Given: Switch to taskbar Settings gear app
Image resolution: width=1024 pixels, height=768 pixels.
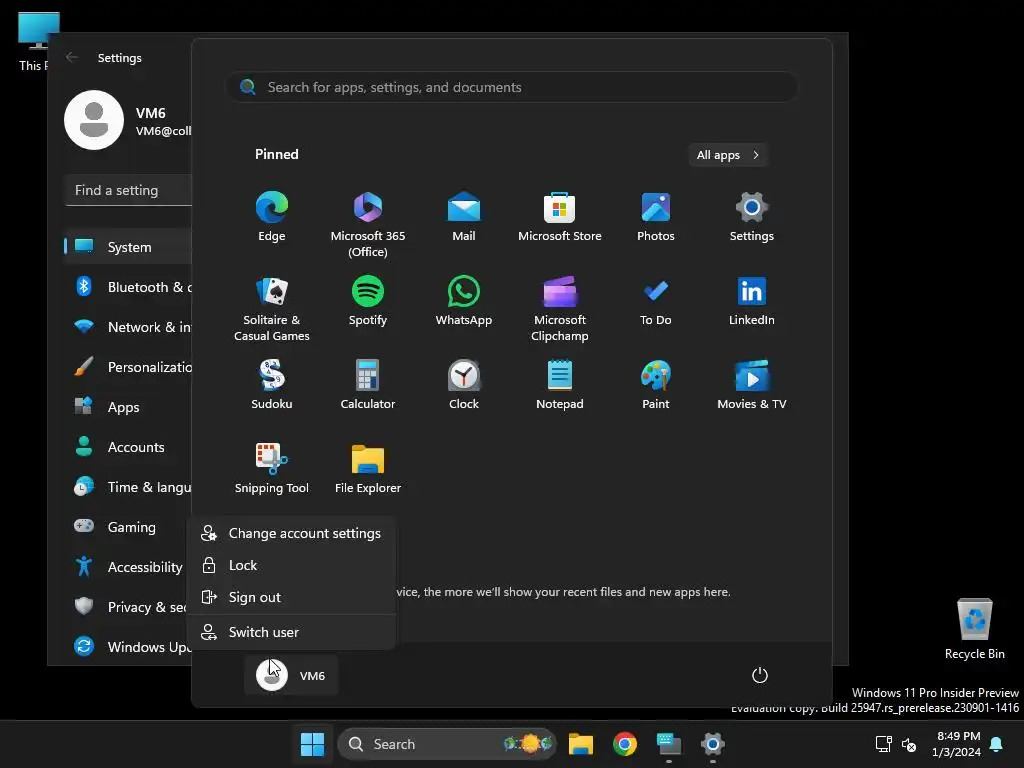Looking at the screenshot, I should [x=712, y=744].
